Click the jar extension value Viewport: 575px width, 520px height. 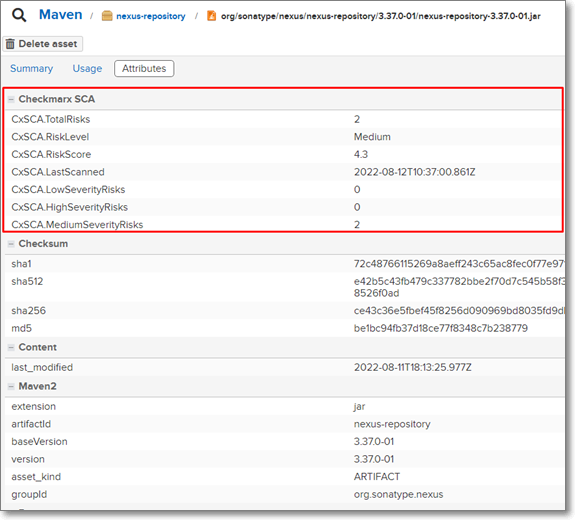point(359,407)
